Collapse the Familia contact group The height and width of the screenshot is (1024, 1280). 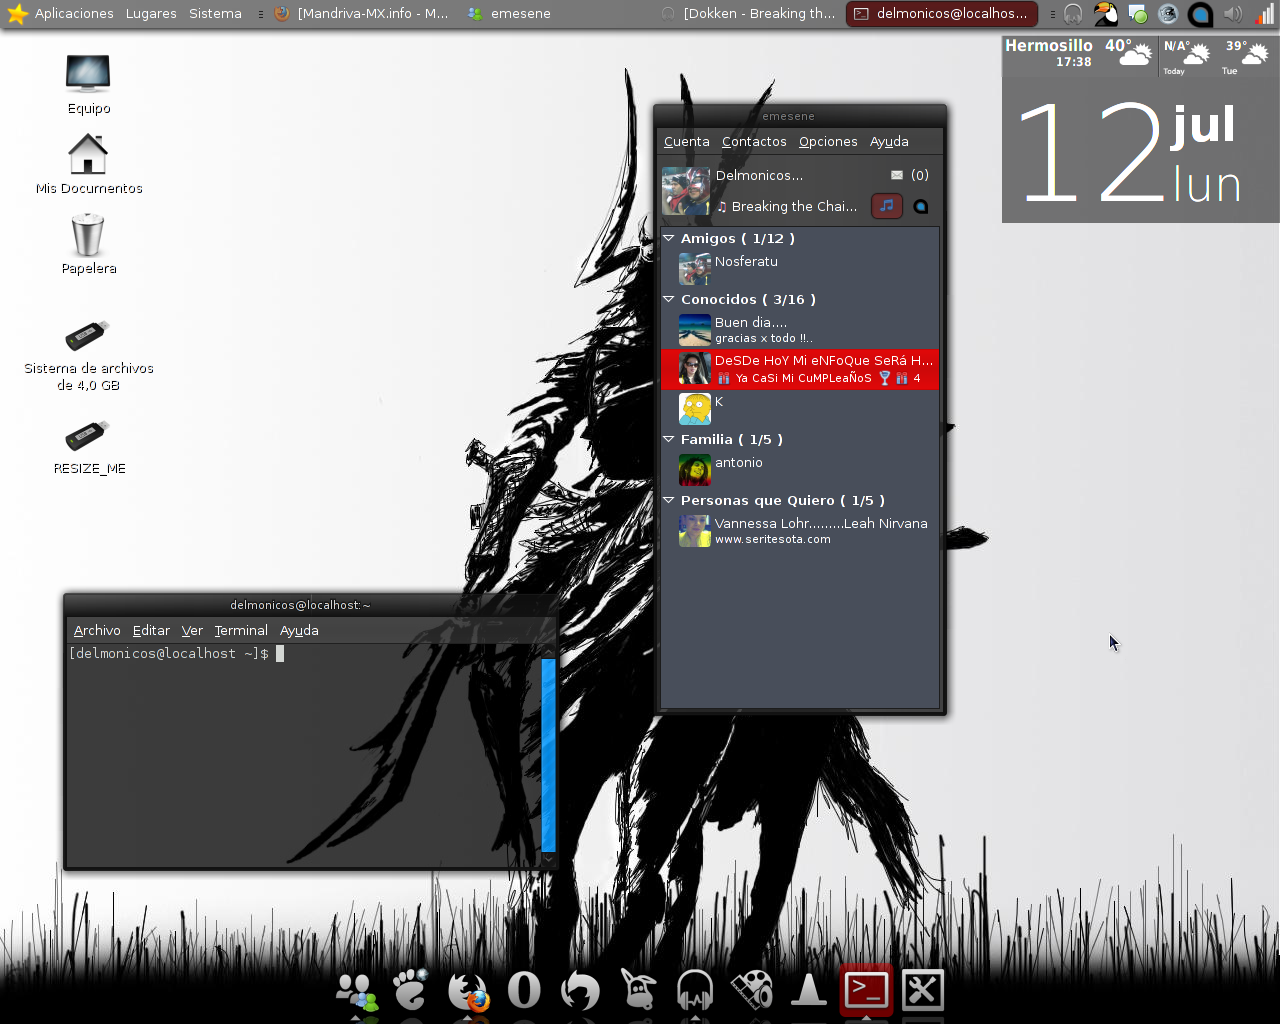(x=669, y=439)
